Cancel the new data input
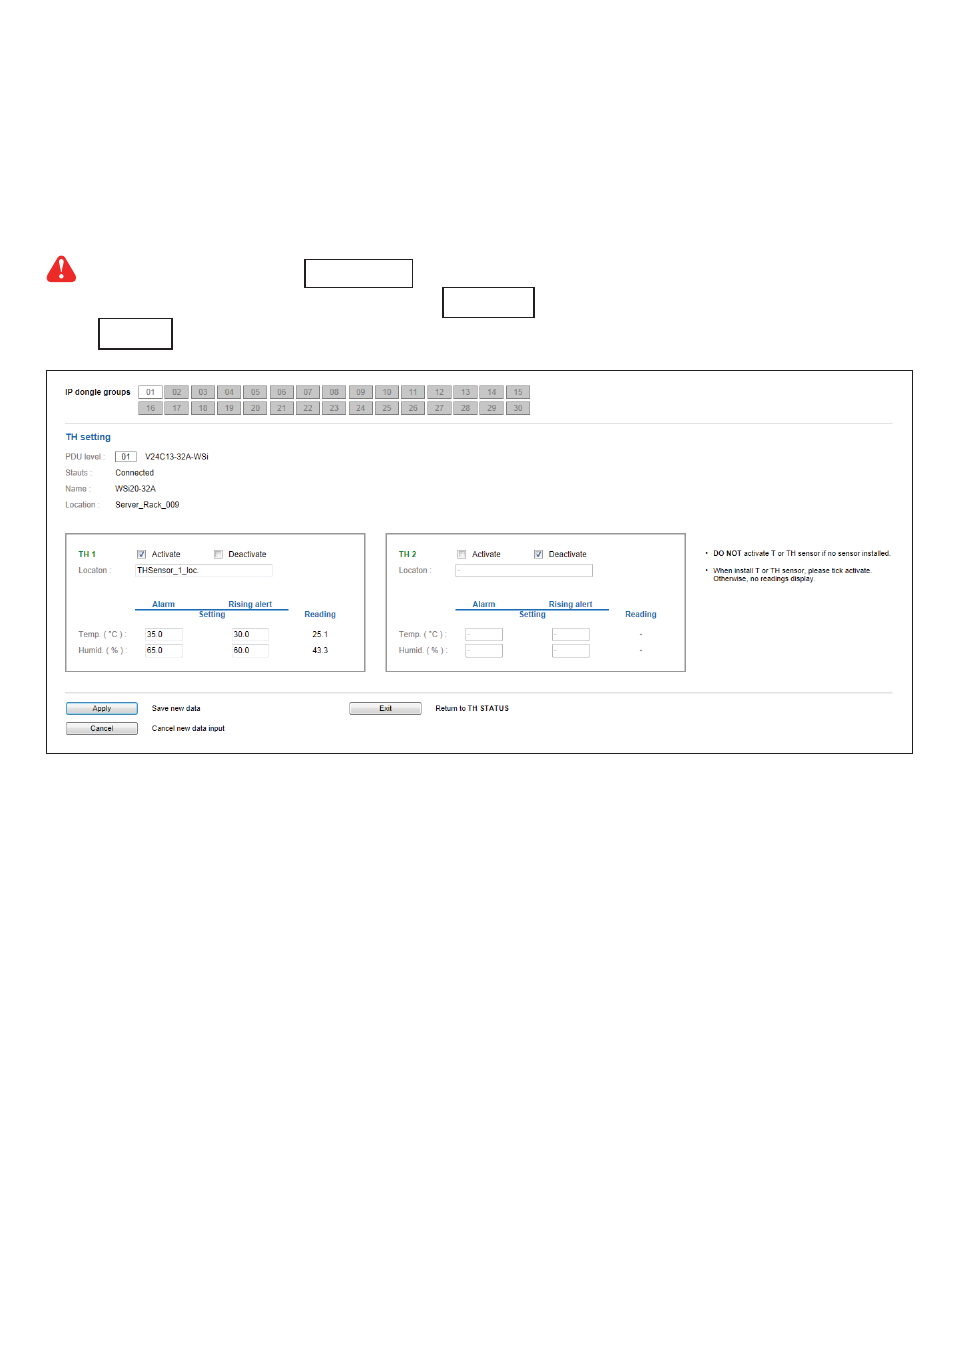Viewport: 954px width, 1350px height. coord(102,728)
